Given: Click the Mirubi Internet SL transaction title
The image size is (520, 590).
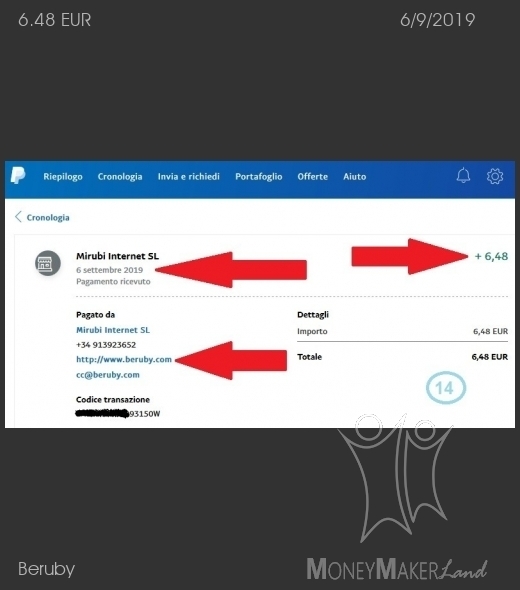Looking at the screenshot, I should coord(117,256).
